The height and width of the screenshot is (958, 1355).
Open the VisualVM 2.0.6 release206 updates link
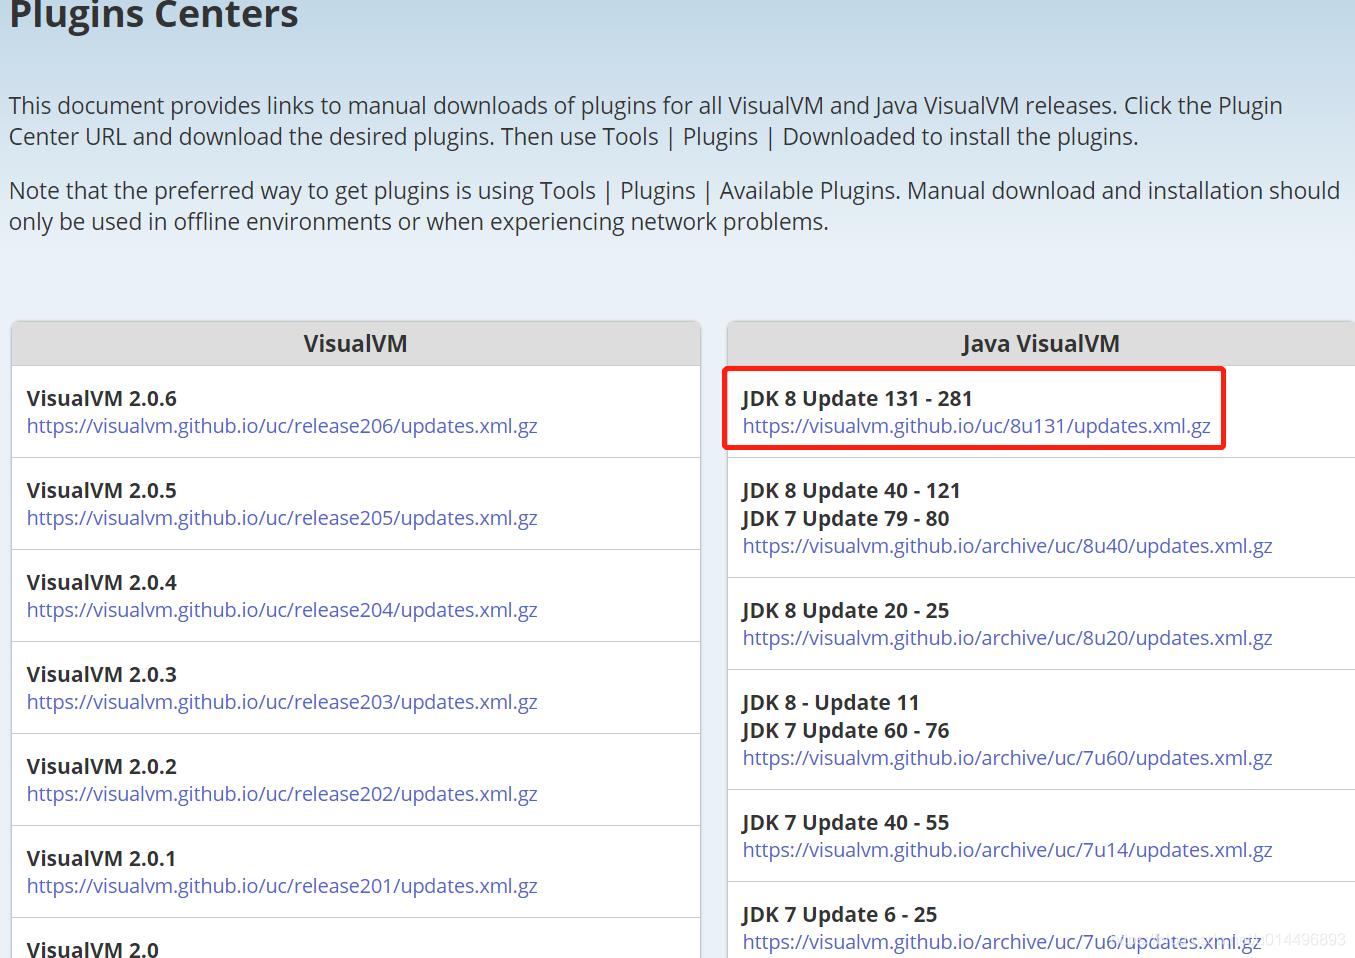coord(282,426)
